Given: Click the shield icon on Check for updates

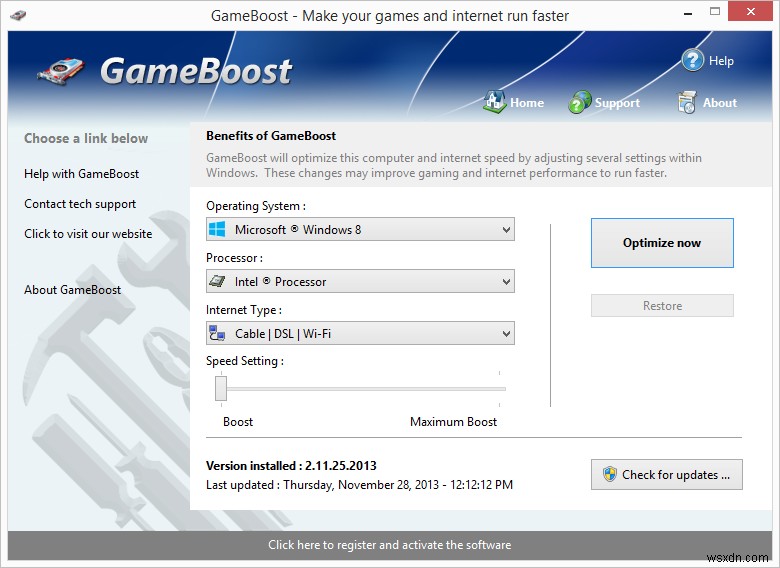Looking at the screenshot, I should coord(609,474).
